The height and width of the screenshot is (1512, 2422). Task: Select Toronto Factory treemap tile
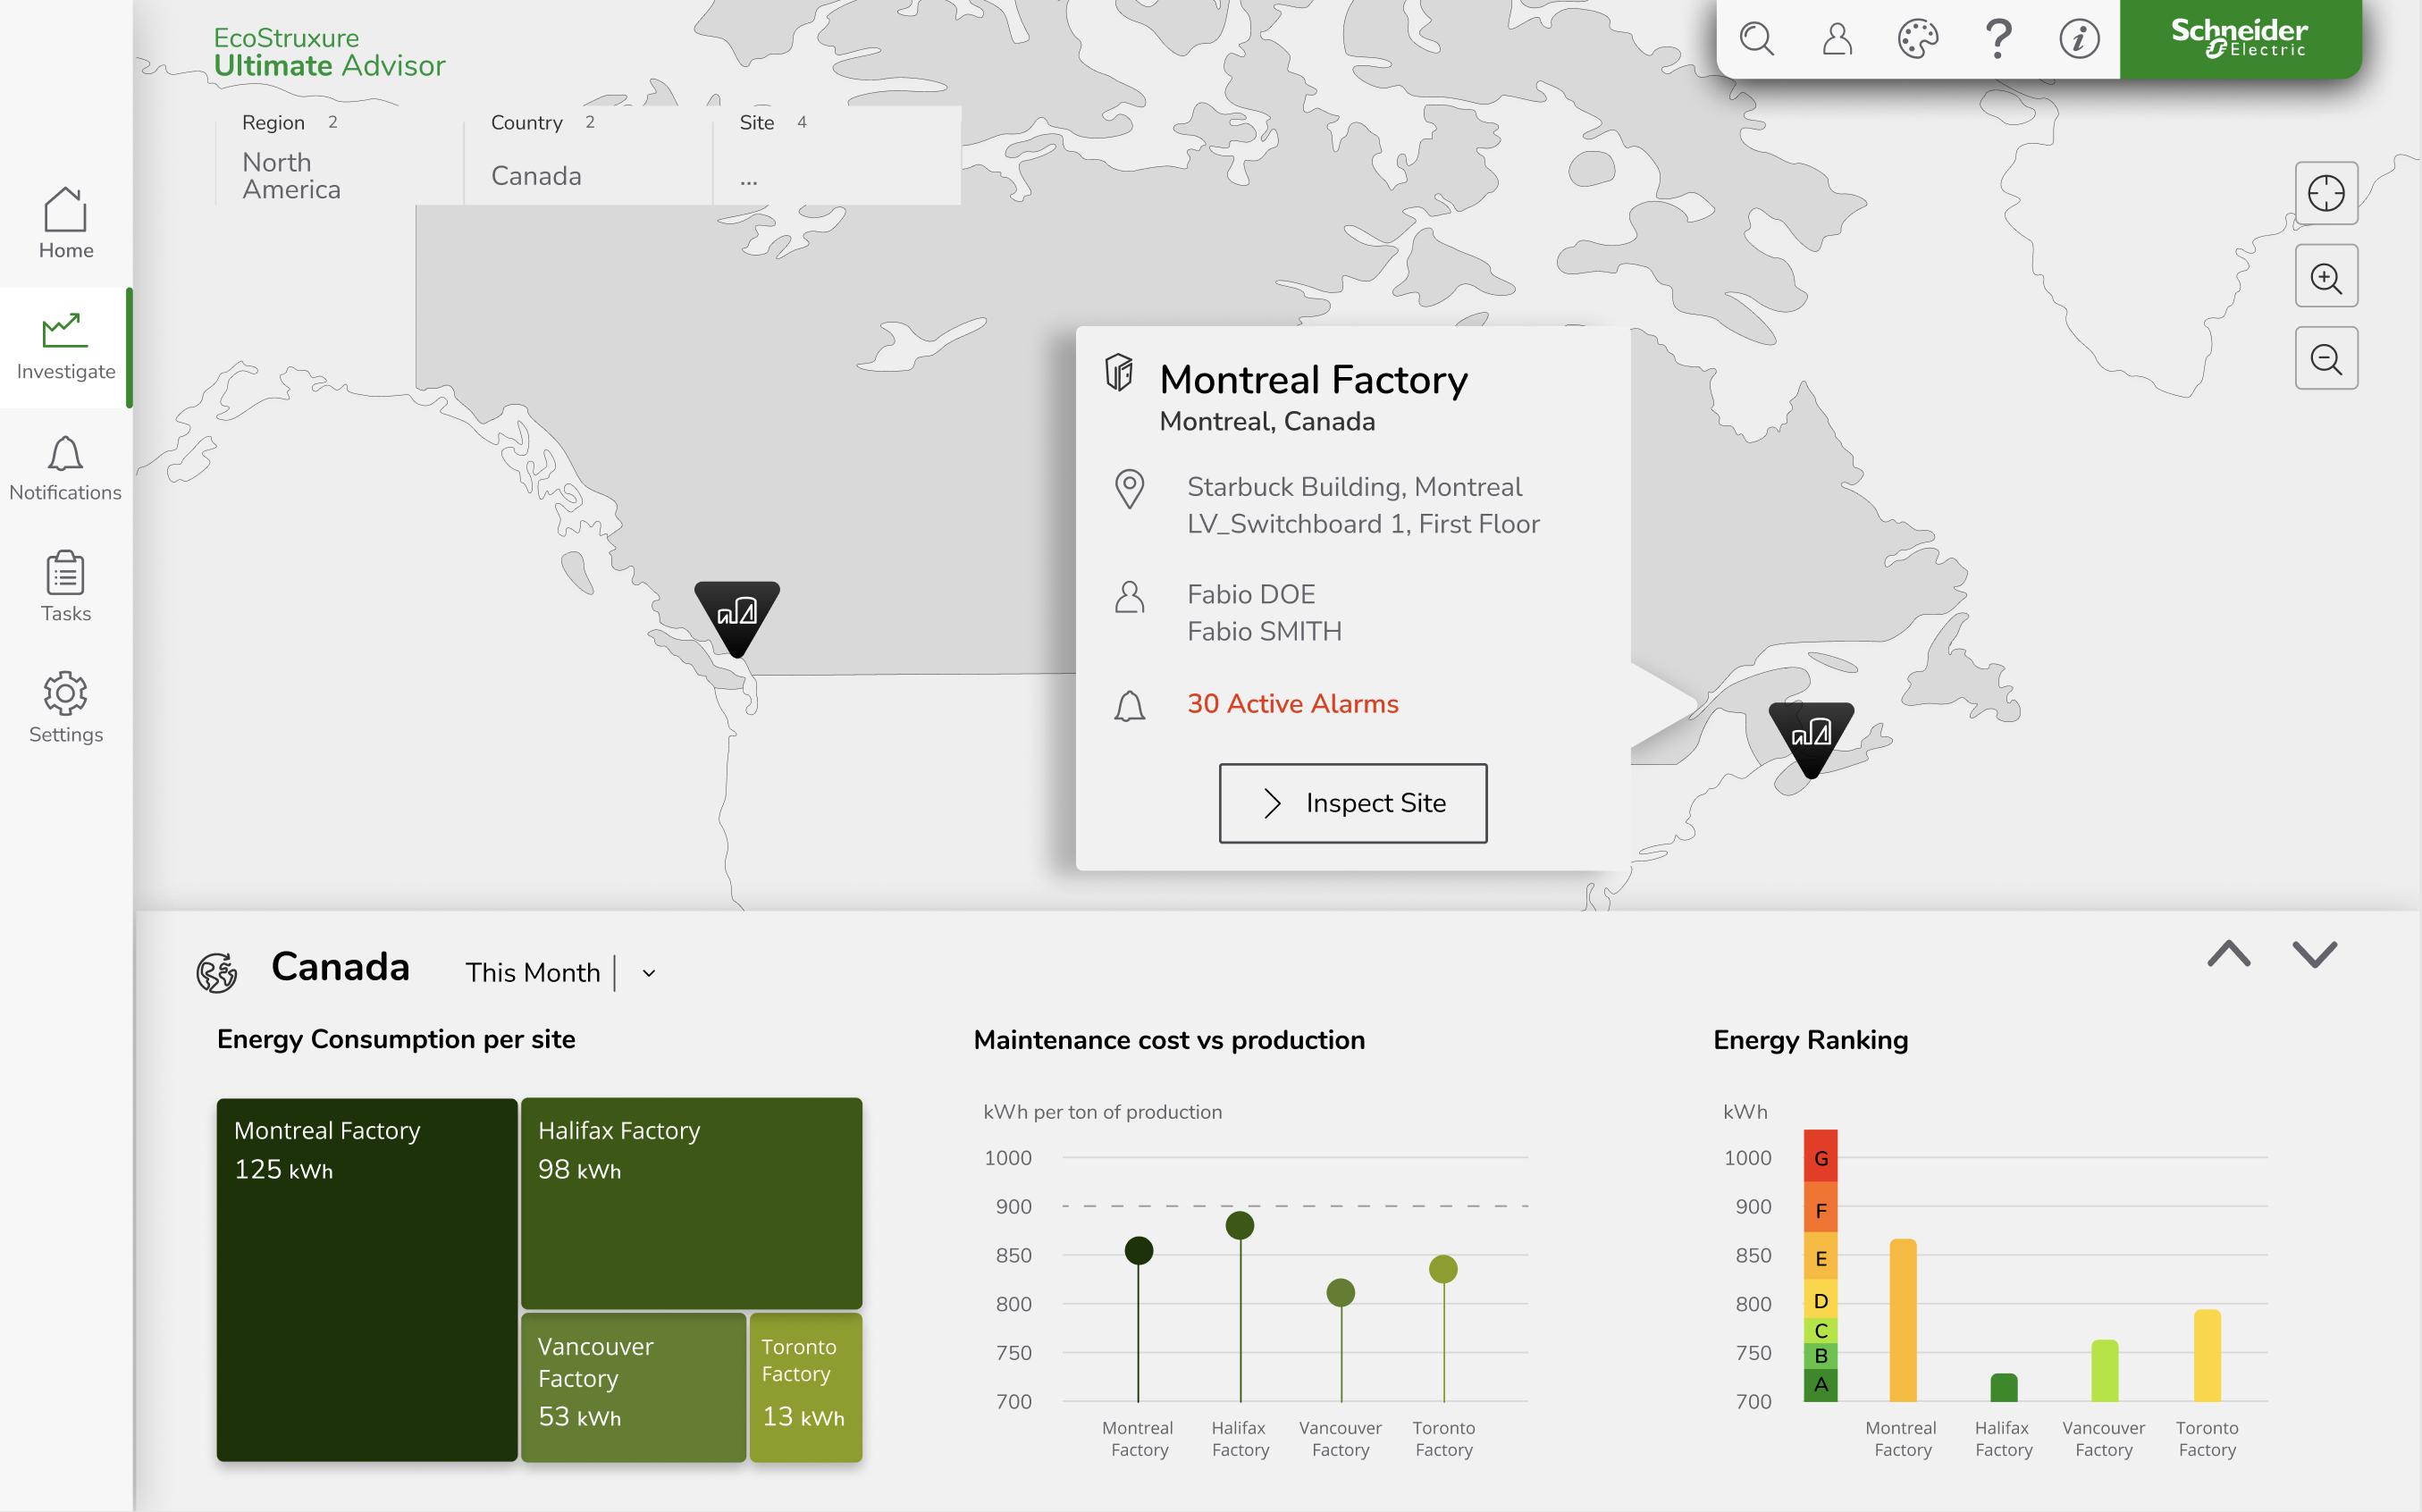[805, 1387]
